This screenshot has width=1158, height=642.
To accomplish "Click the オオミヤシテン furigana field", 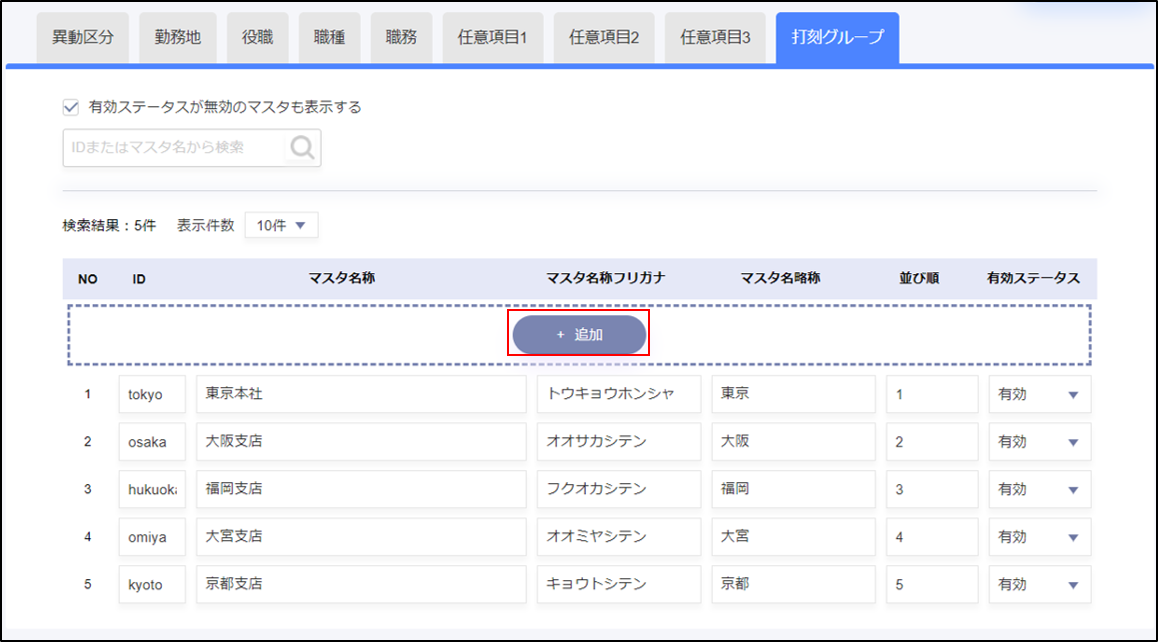I will pyautogui.click(x=618, y=537).
